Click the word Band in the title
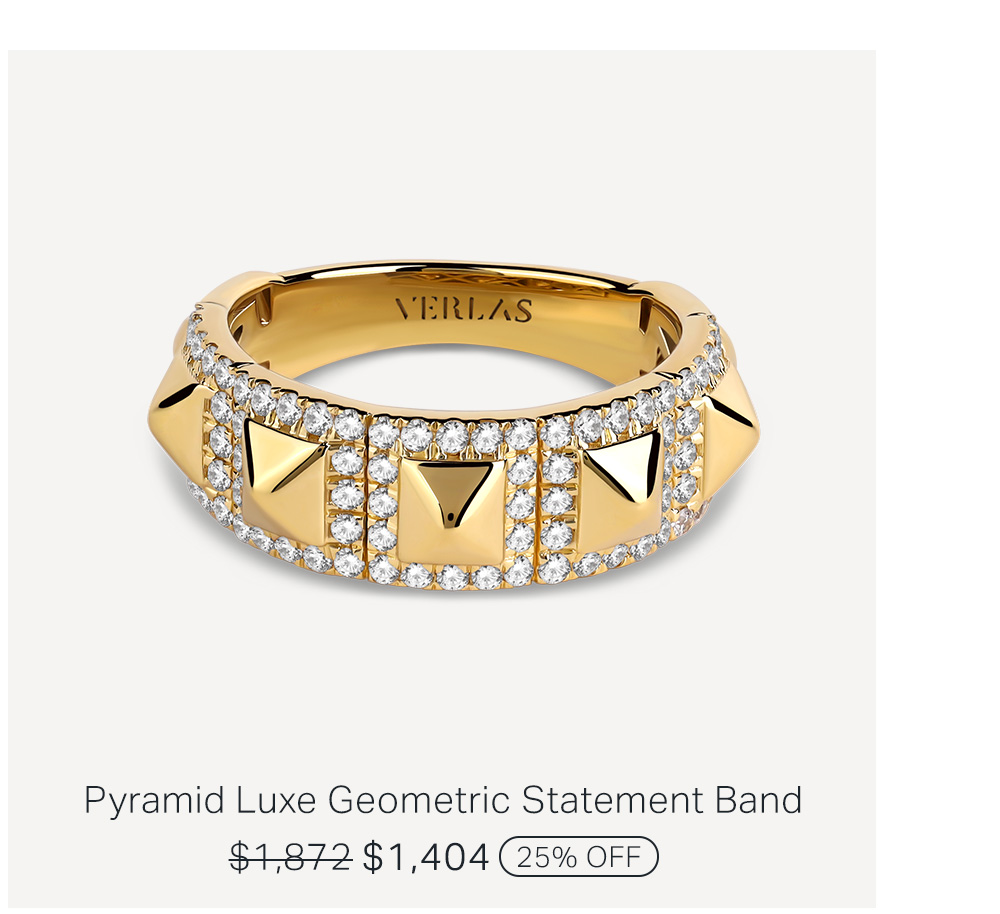Screen dimensions: 1000x914 point(758,800)
